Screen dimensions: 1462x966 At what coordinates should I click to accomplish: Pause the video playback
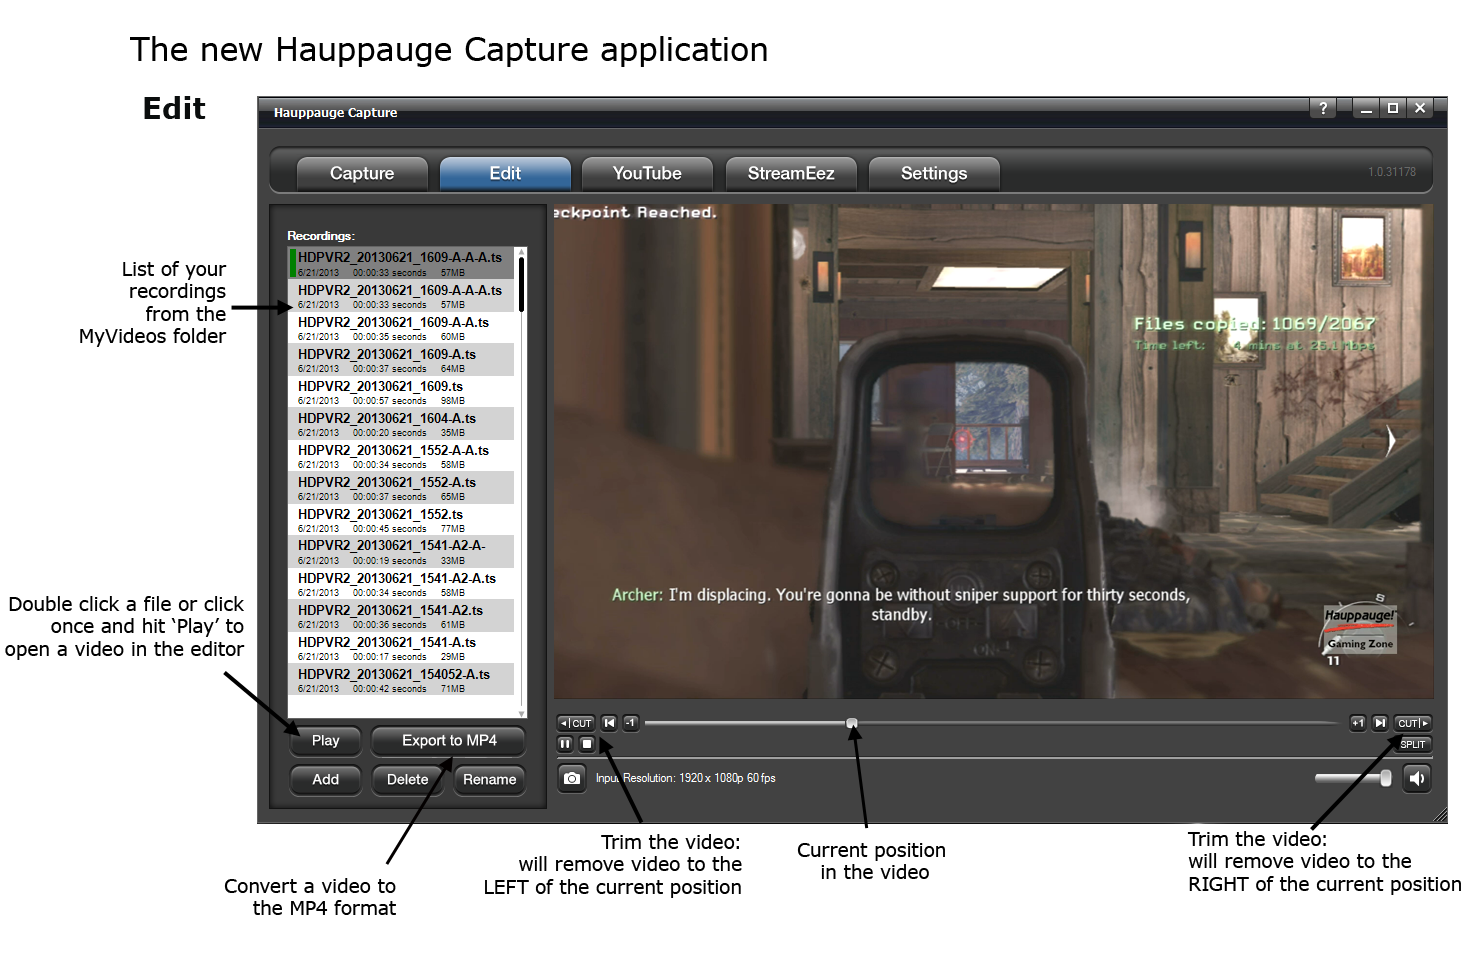click(x=565, y=744)
